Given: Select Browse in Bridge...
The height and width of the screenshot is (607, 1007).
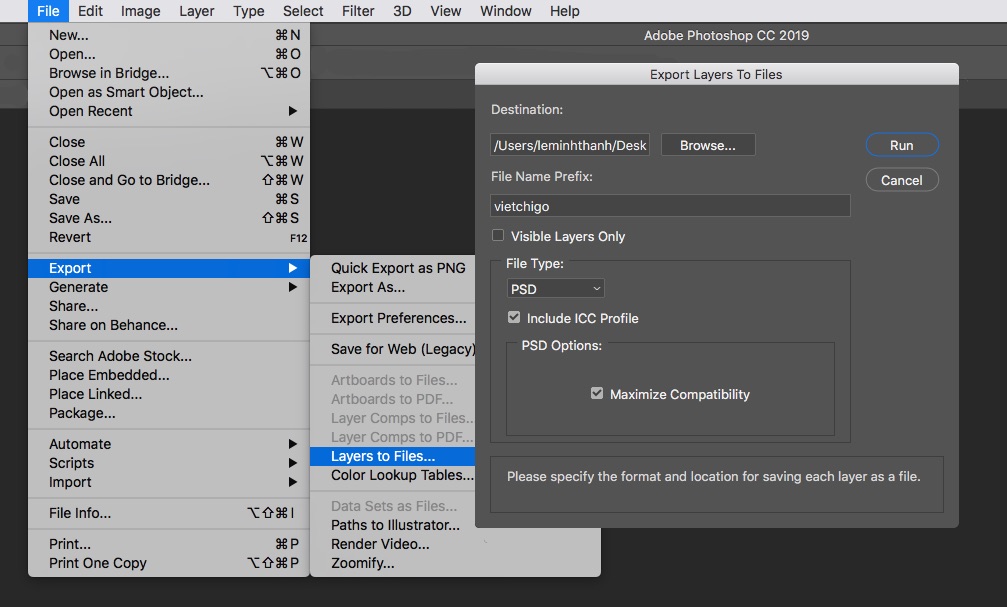Looking at the screenshot, I should 169,73.
